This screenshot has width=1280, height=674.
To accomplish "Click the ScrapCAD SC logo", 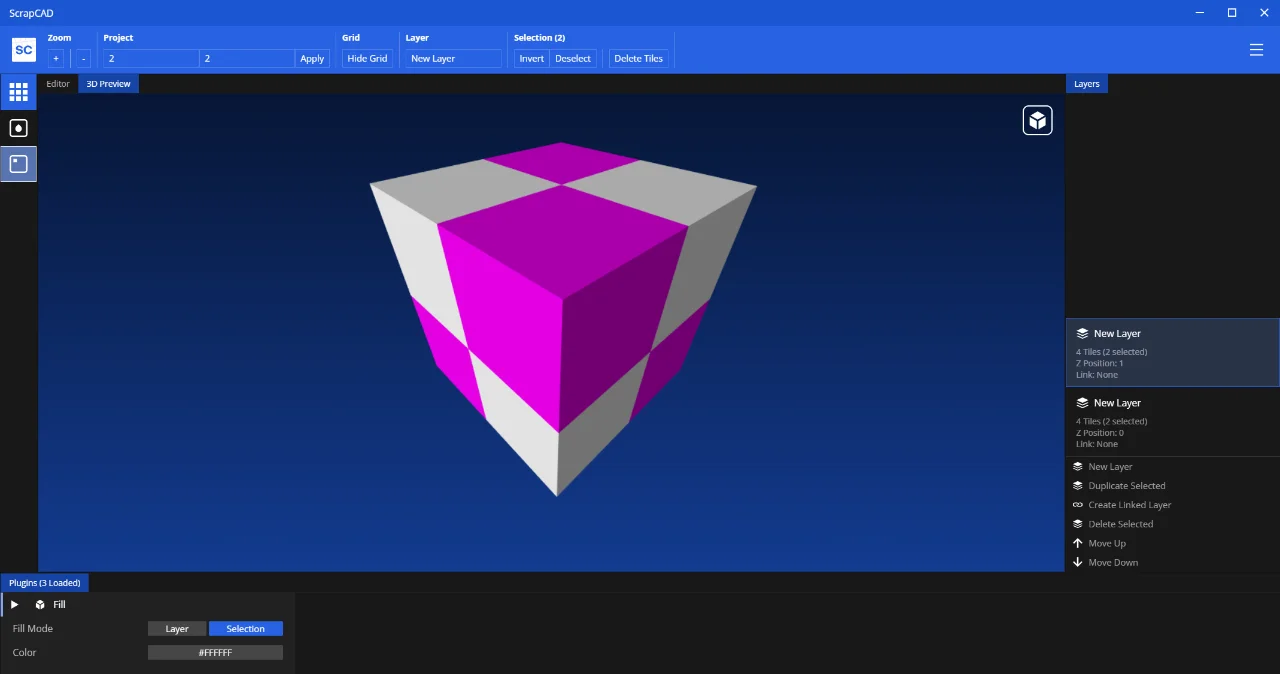I will point(23,50).
